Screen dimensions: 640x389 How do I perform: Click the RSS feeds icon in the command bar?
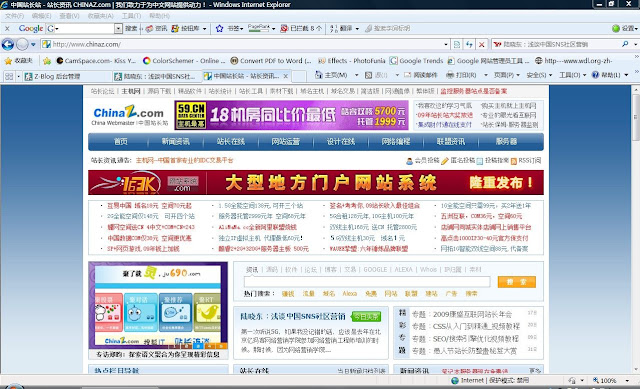[369, 75]
